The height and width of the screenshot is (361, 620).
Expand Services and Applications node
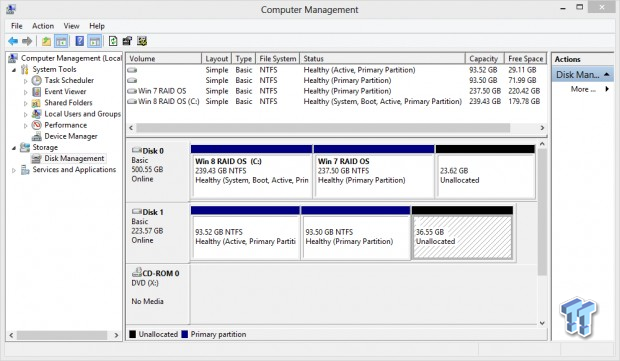click(x=14, y=170)
